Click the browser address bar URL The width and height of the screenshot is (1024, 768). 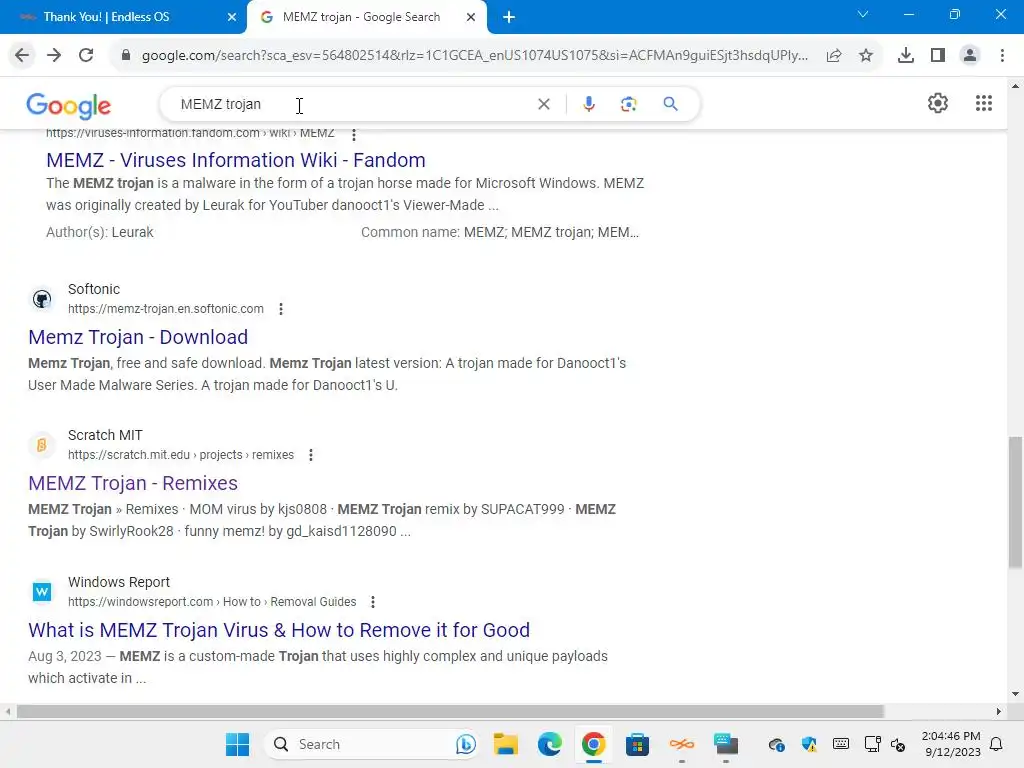(x=475, y=56)
